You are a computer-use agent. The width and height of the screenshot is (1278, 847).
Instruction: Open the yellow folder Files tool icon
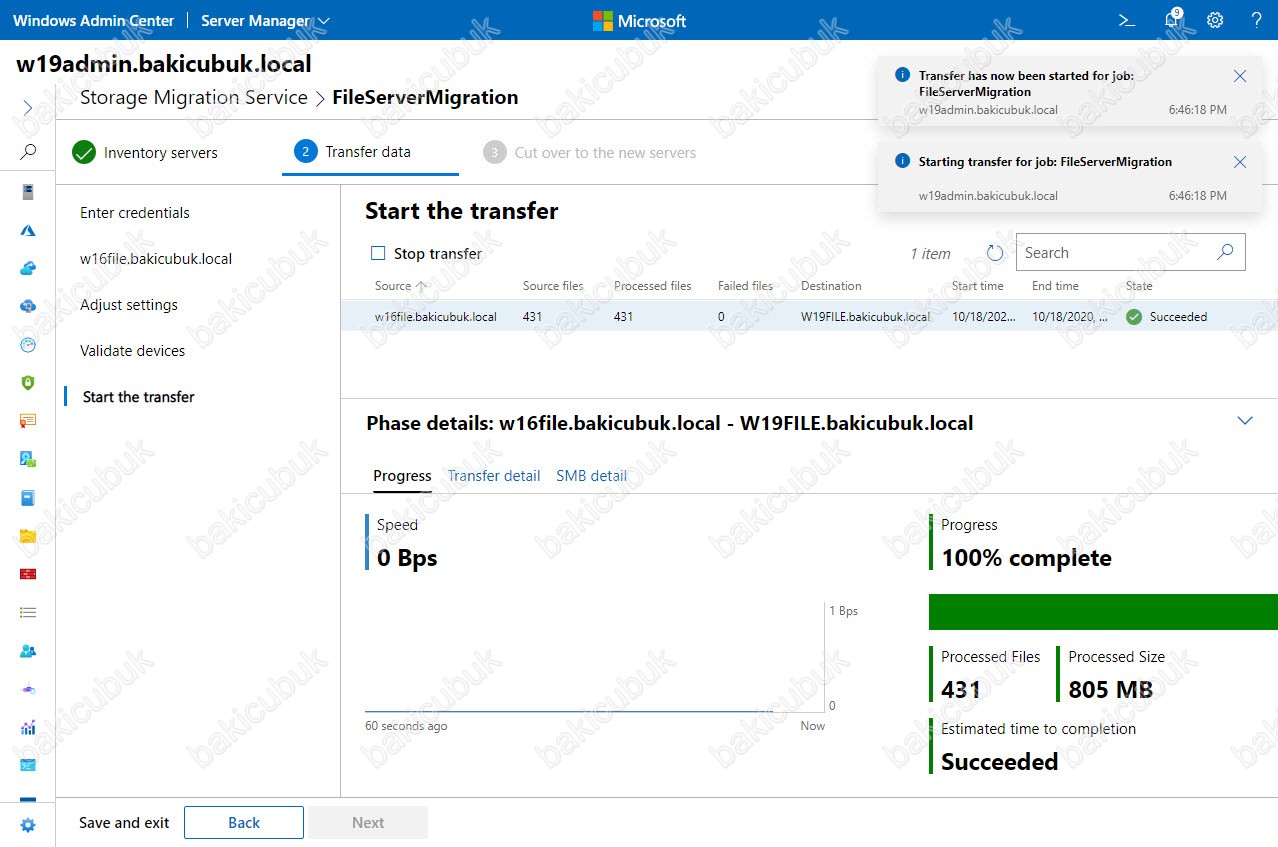click(28, 536)
